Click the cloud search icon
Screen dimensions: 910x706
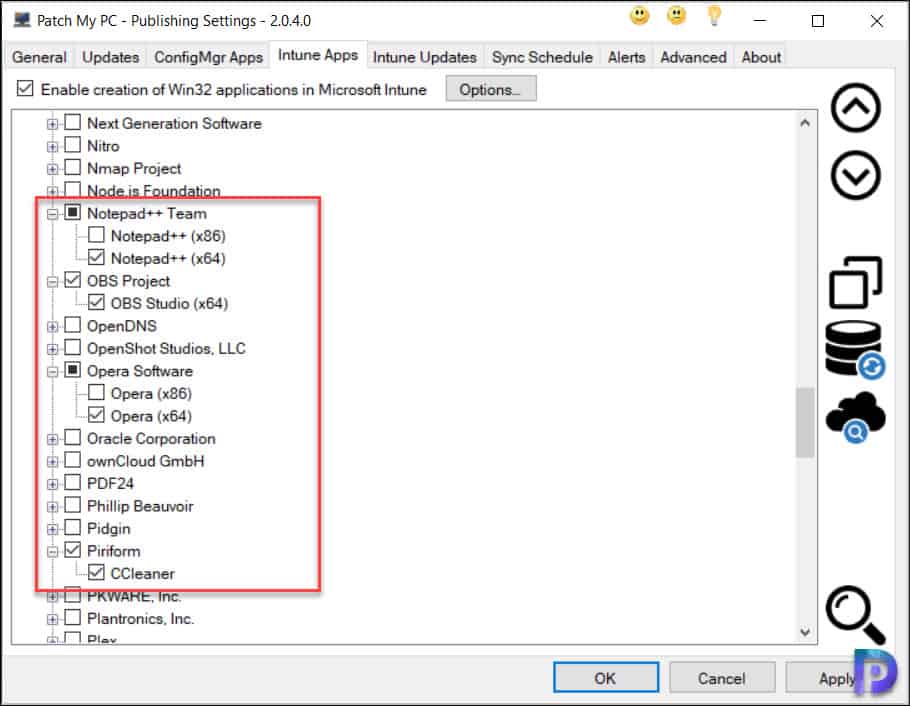click(855, 417)
